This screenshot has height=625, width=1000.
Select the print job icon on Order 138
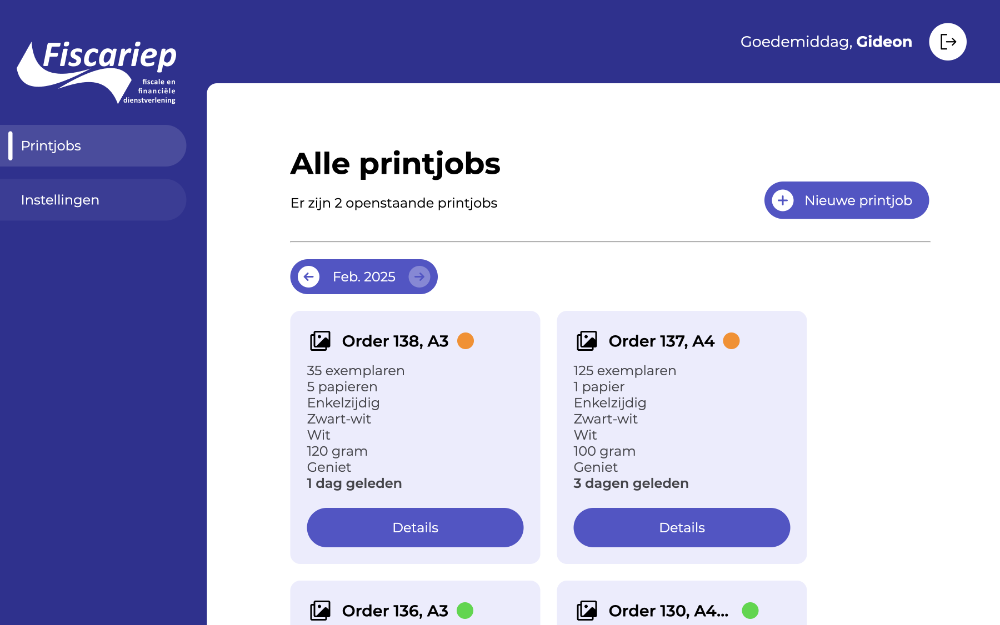coord(319,340)
